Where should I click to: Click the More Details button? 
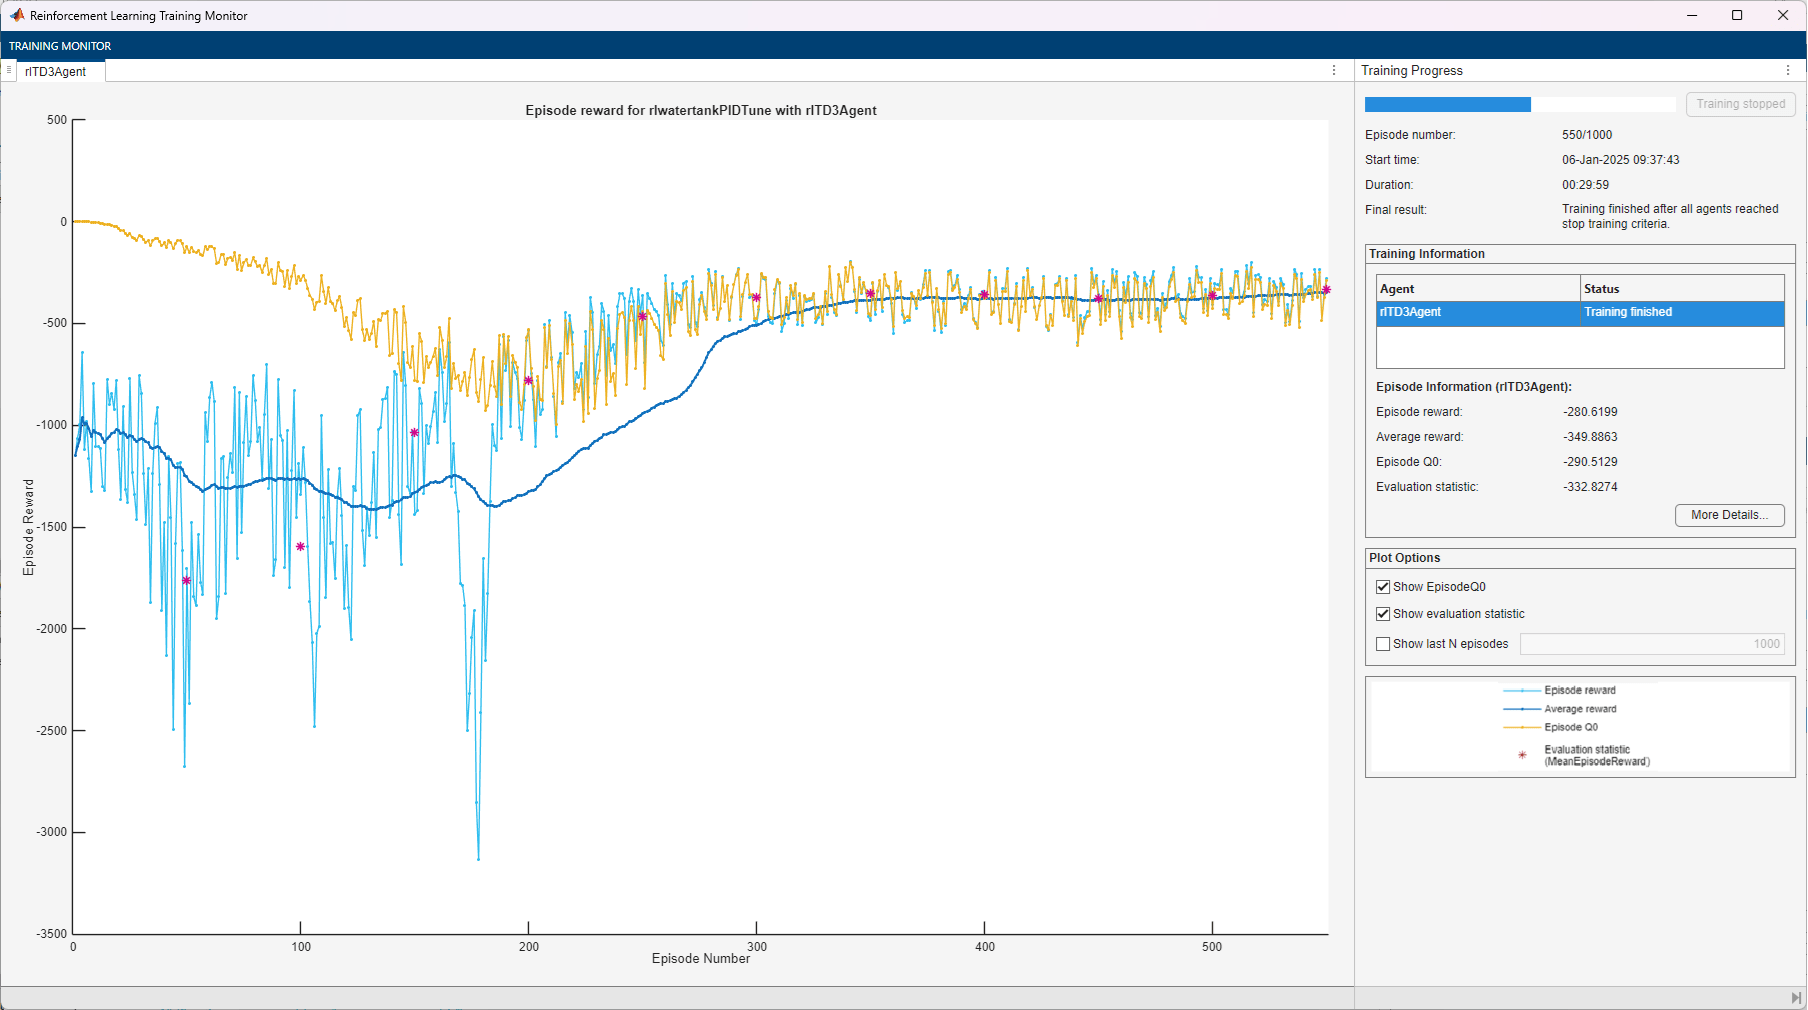click(x=1729, y=515)
